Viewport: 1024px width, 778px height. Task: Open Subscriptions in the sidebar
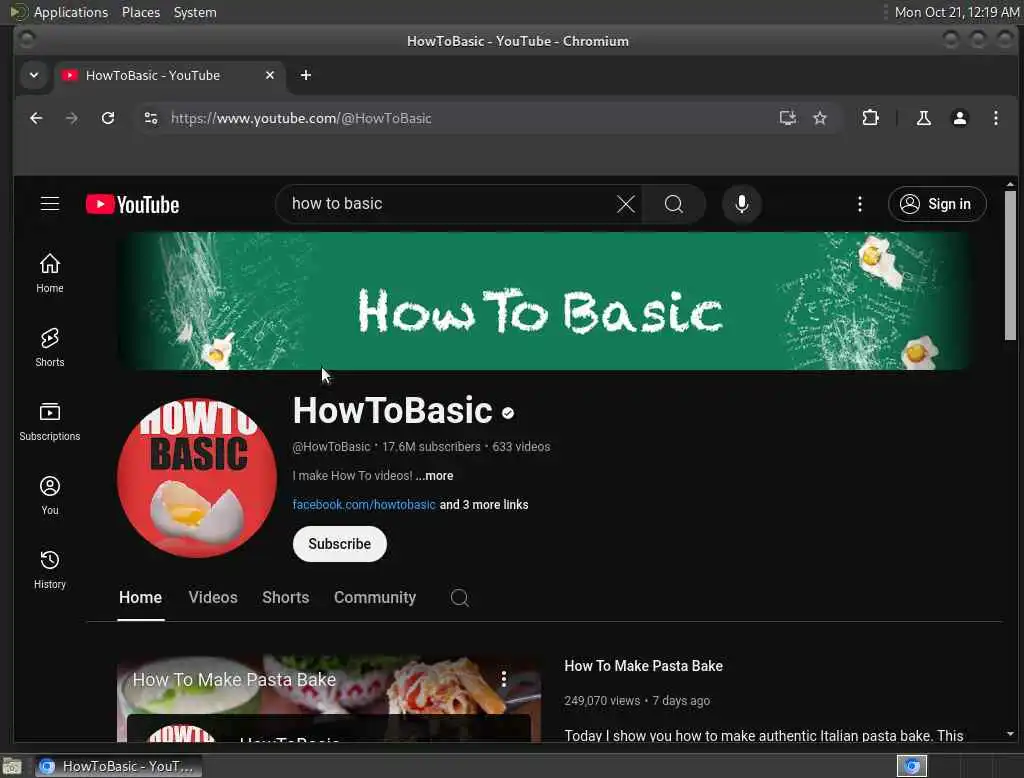(50, 422)
